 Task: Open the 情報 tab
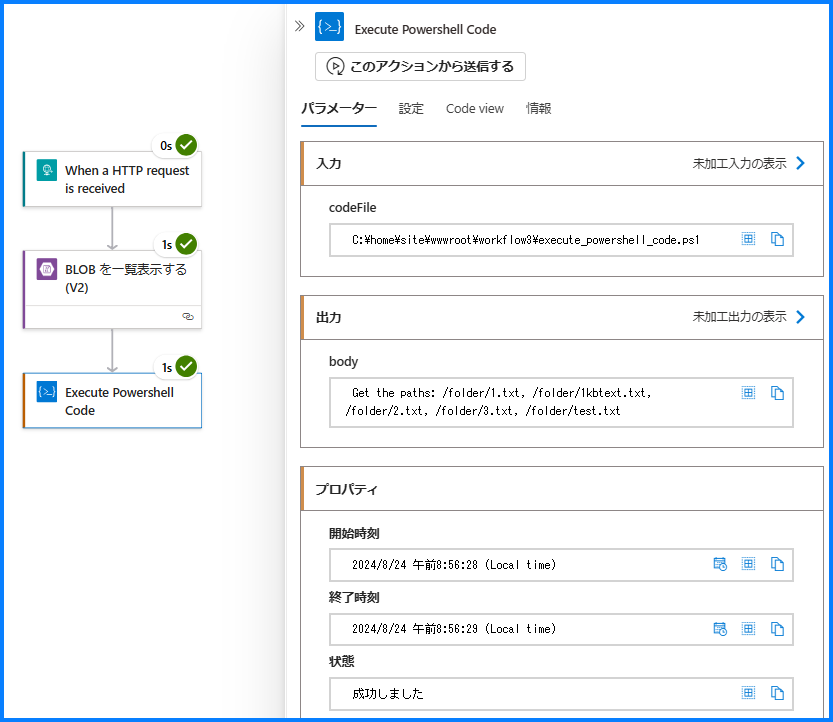539,108
